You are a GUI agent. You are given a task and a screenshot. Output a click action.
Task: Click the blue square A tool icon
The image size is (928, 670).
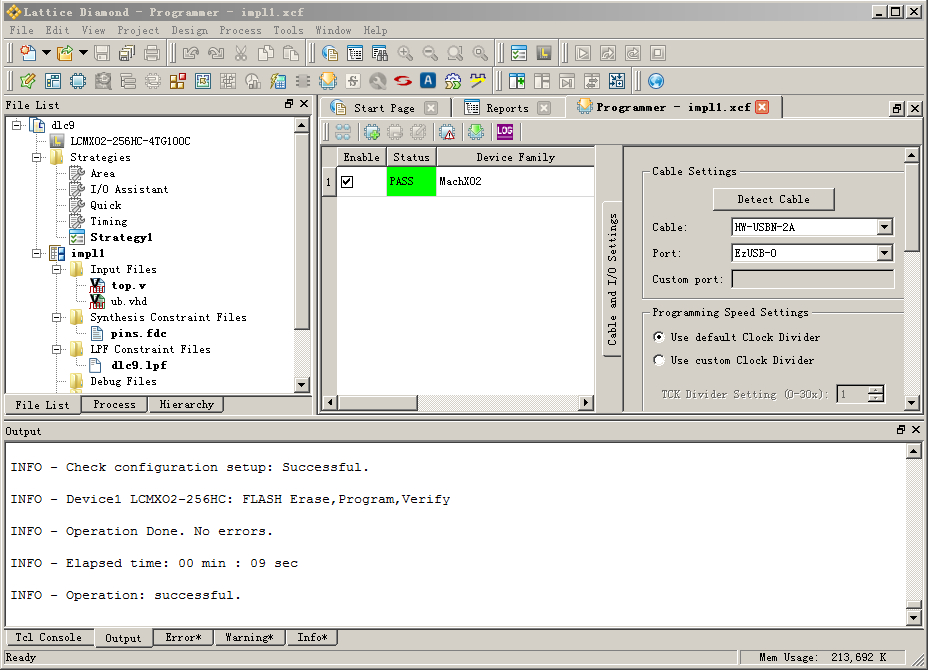coord(427,80)
